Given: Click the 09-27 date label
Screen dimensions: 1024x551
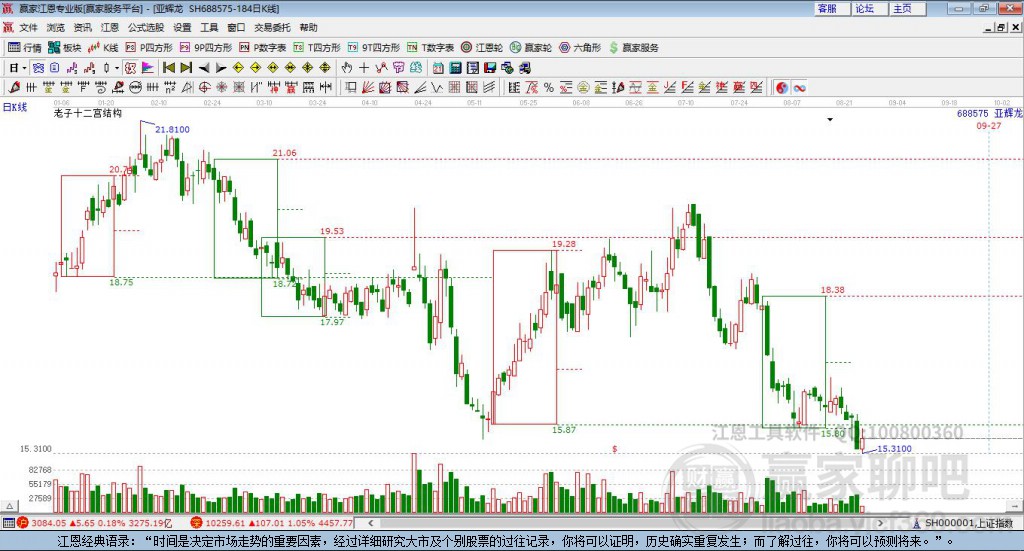Looking at the screenshot, I should point(989,125).
